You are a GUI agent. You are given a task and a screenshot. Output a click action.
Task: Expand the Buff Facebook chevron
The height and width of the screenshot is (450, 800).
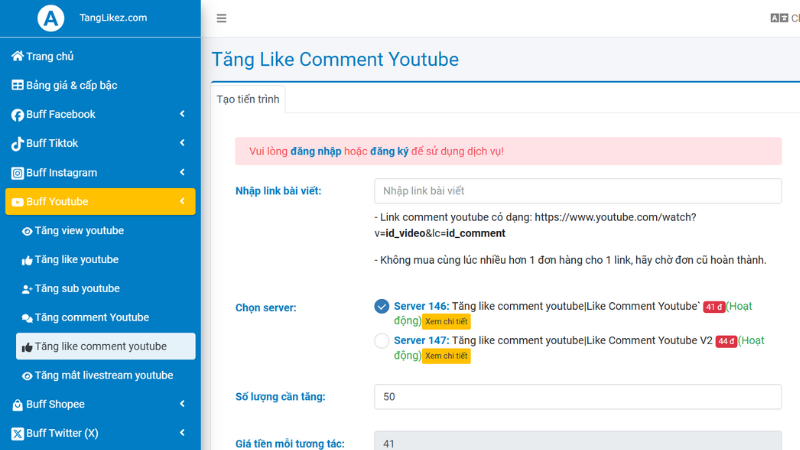(x=182, y=114)
